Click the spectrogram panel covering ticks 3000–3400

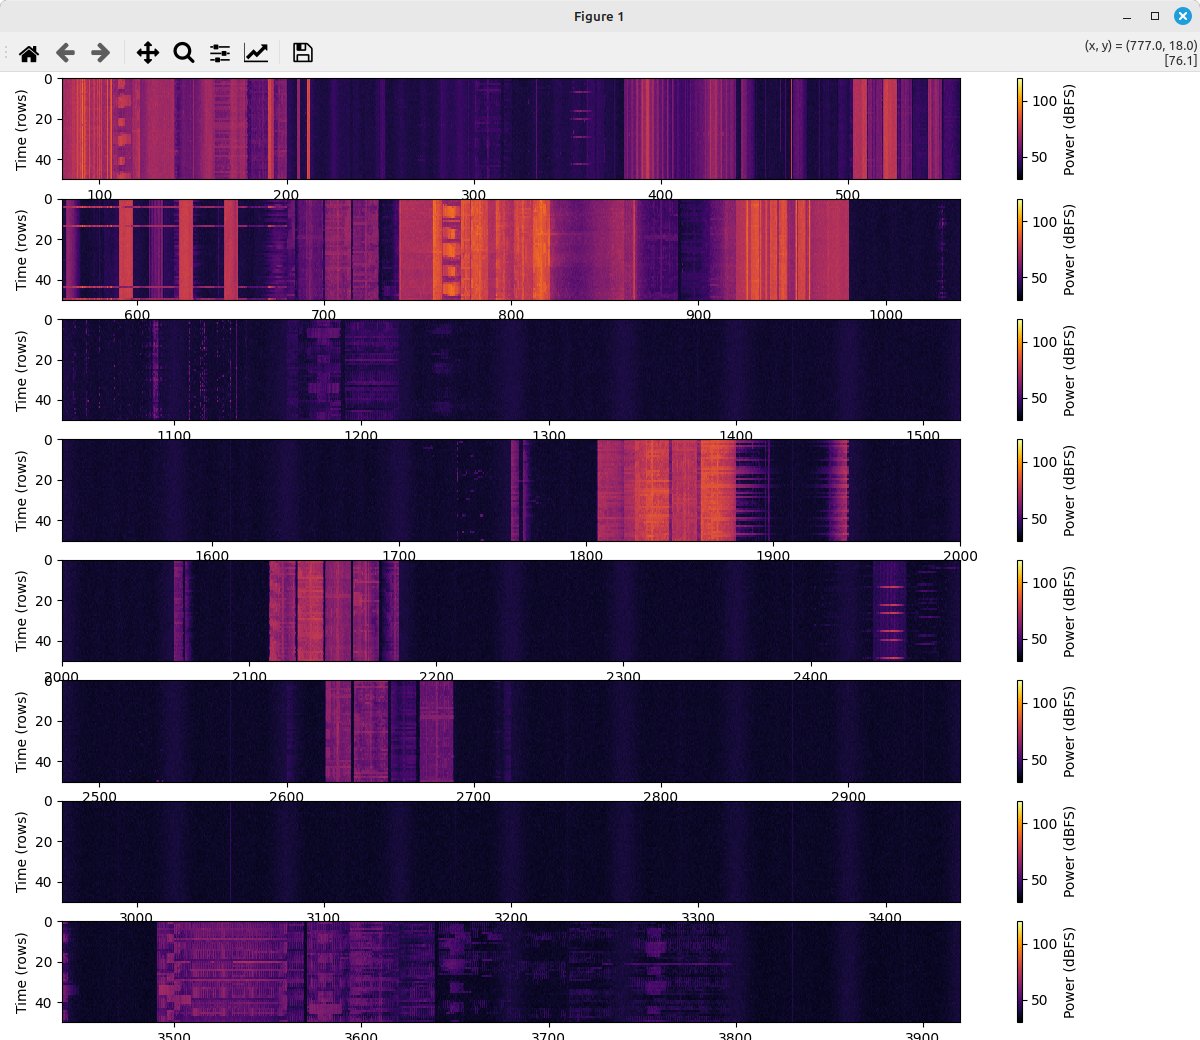(x=511, y=852)
